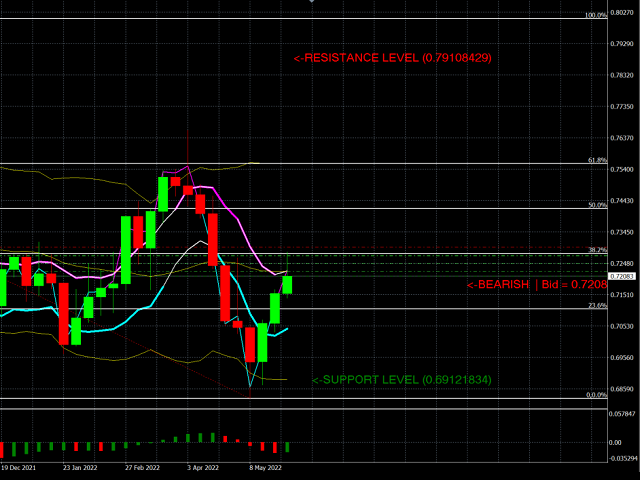Click indicator scale value -0.035294
The width and height of the screenshot is (640, 480).
623,458
